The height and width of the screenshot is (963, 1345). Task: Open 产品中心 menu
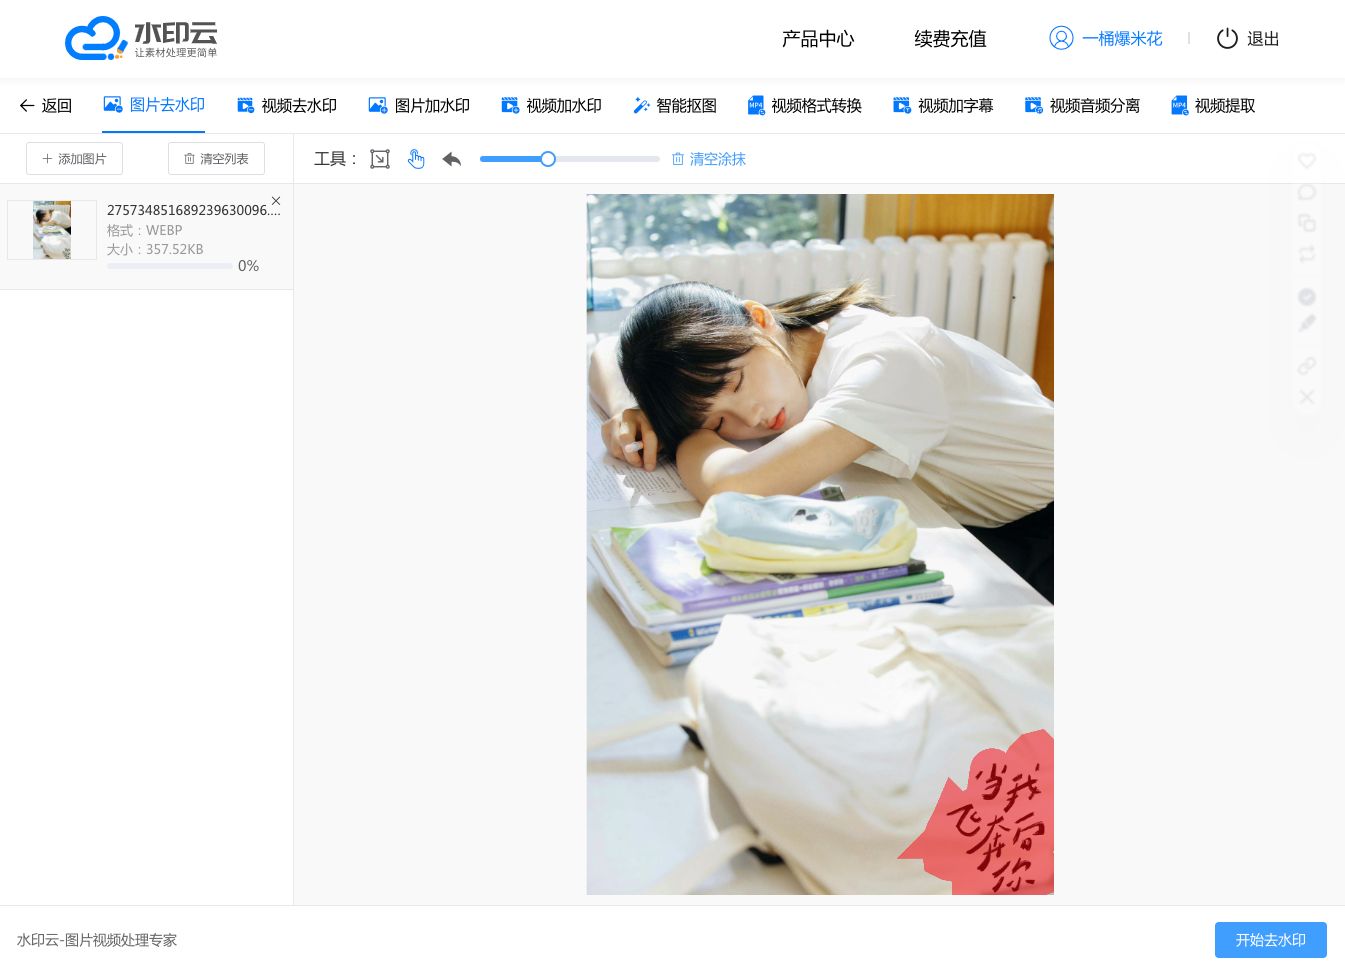[818, 39]
